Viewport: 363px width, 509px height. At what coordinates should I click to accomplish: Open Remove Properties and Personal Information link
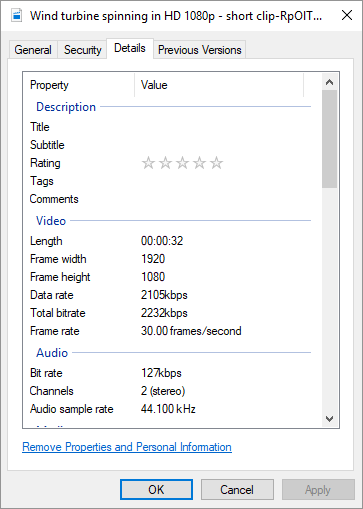tap(127, 447)
